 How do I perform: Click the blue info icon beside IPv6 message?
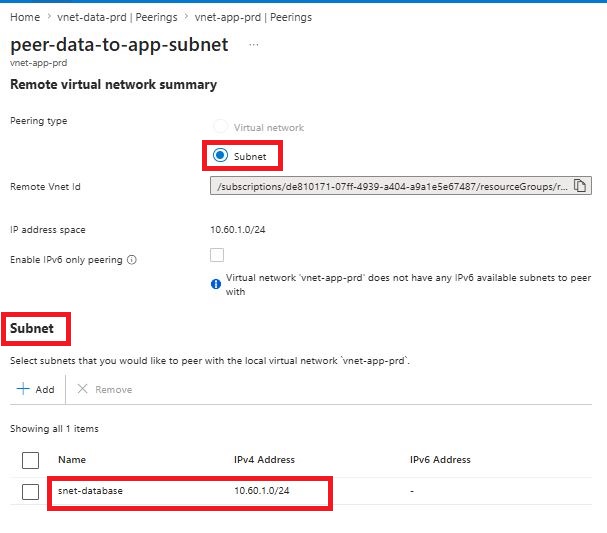(216, 284)
